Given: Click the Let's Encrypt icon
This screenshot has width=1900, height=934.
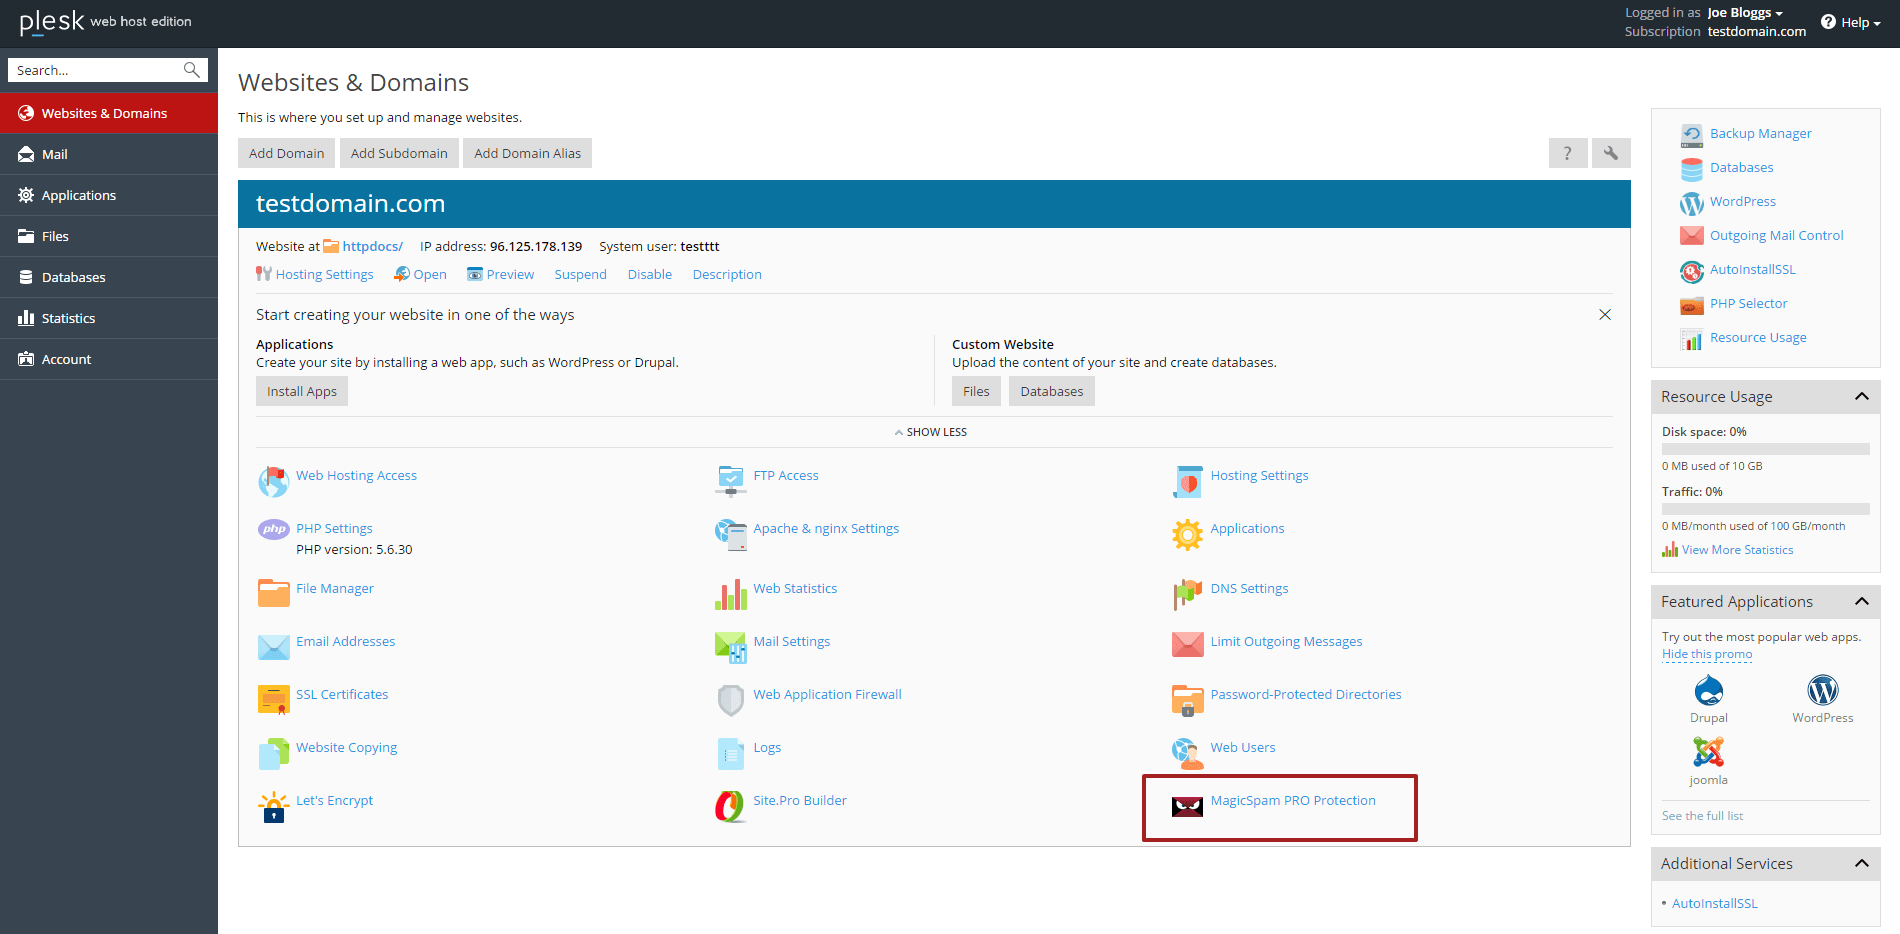Looking at the screenshot, I should (273, 806).
